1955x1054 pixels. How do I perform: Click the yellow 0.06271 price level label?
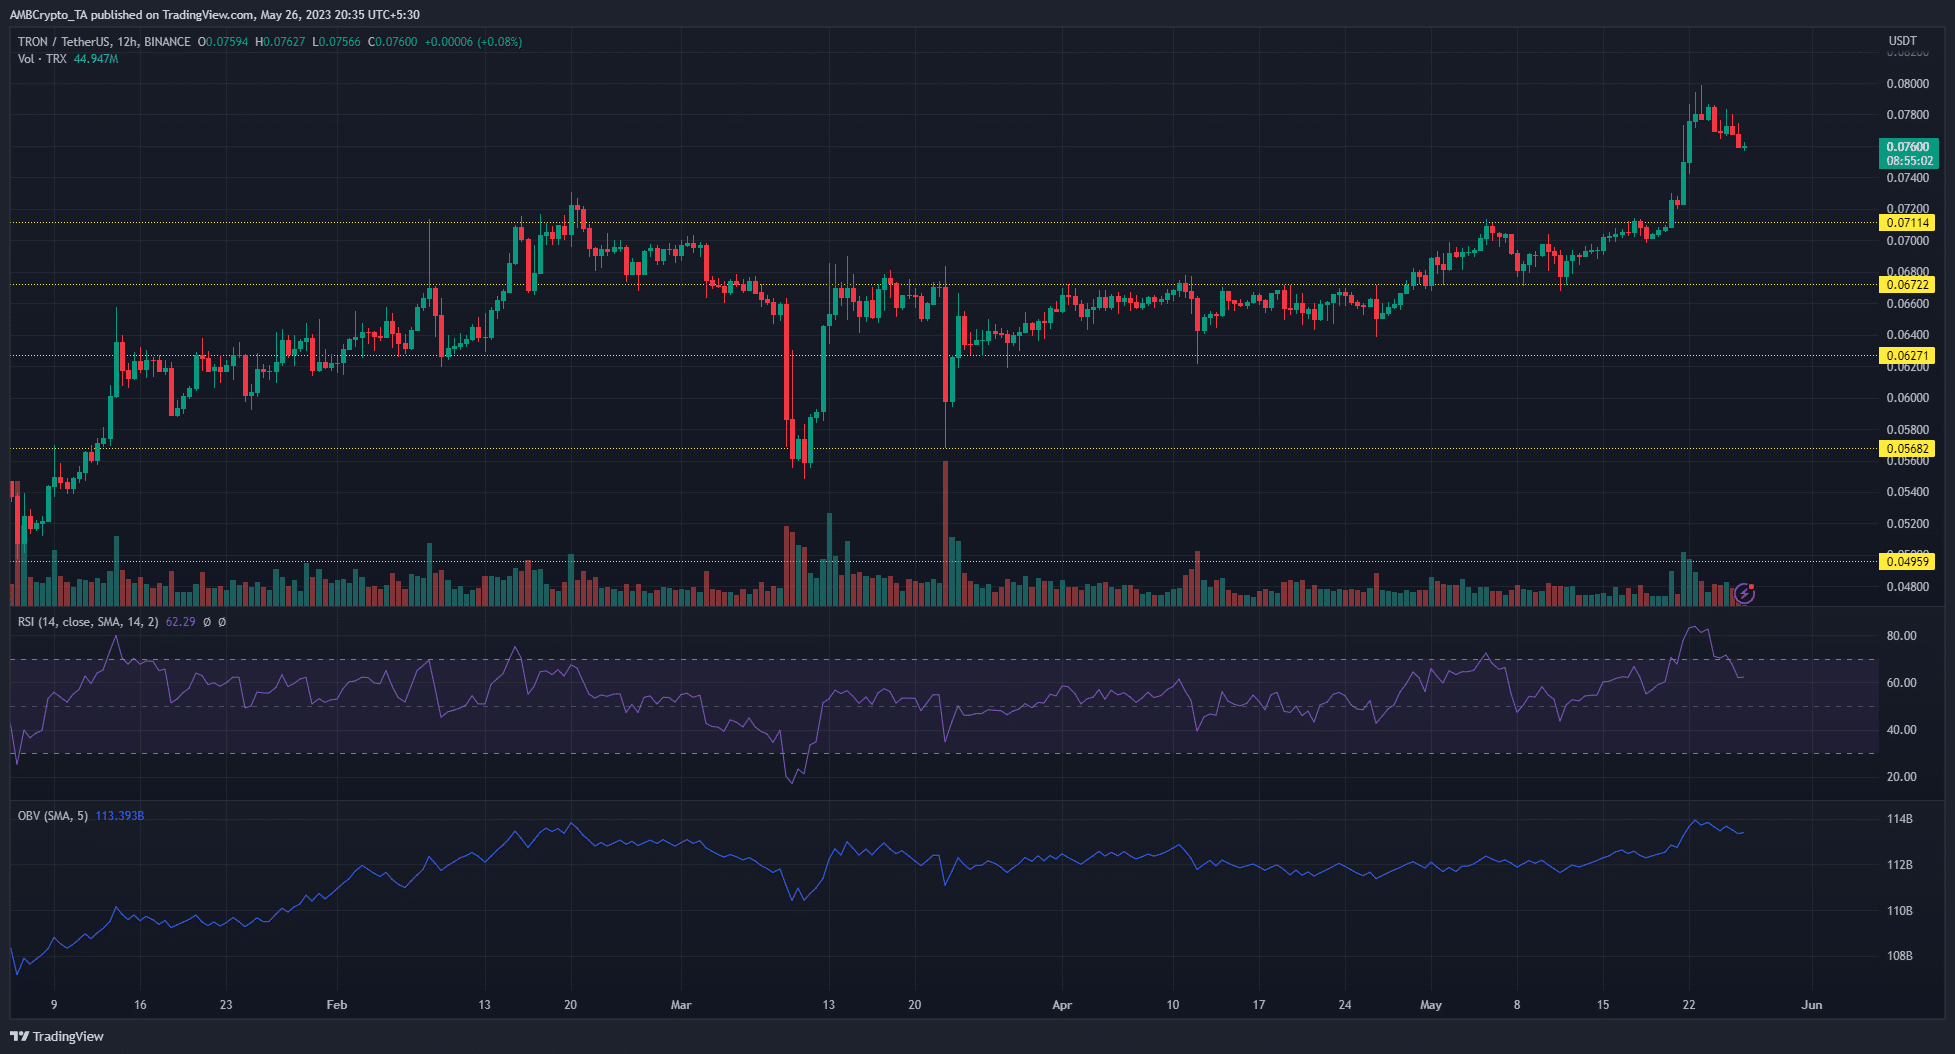(x=1908, y=356)
